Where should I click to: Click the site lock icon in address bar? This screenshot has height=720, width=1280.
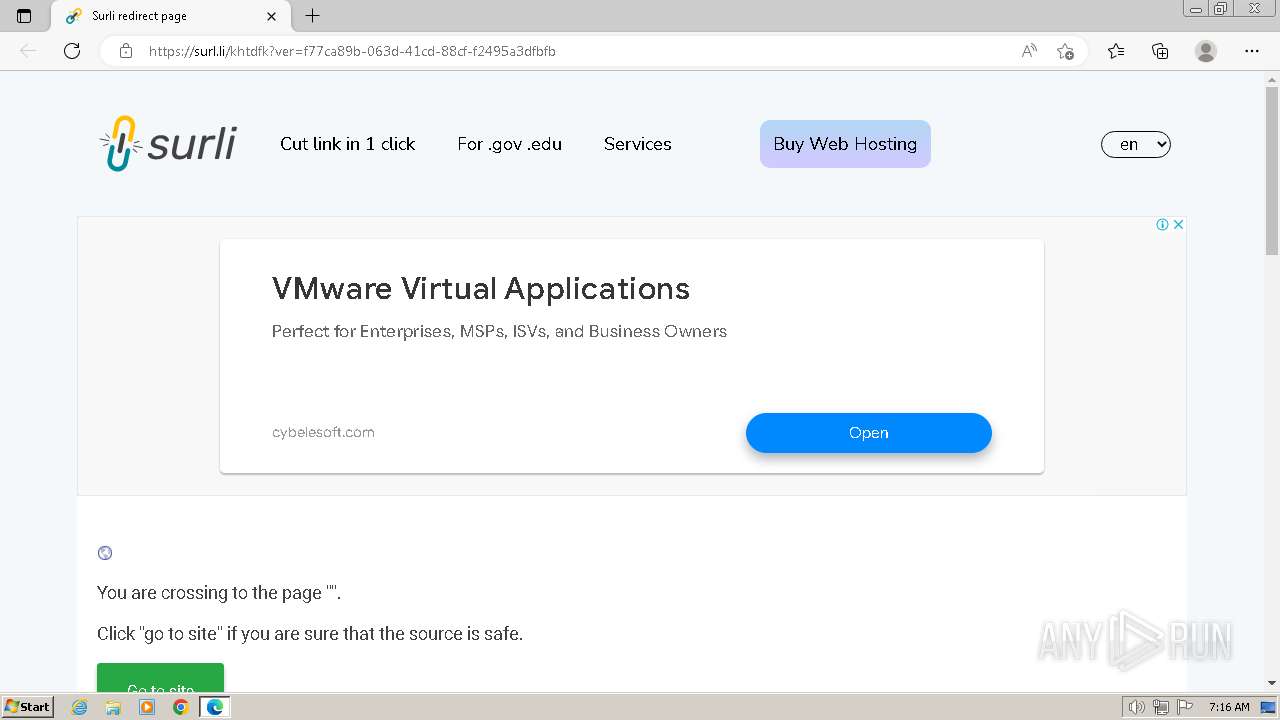125,51
